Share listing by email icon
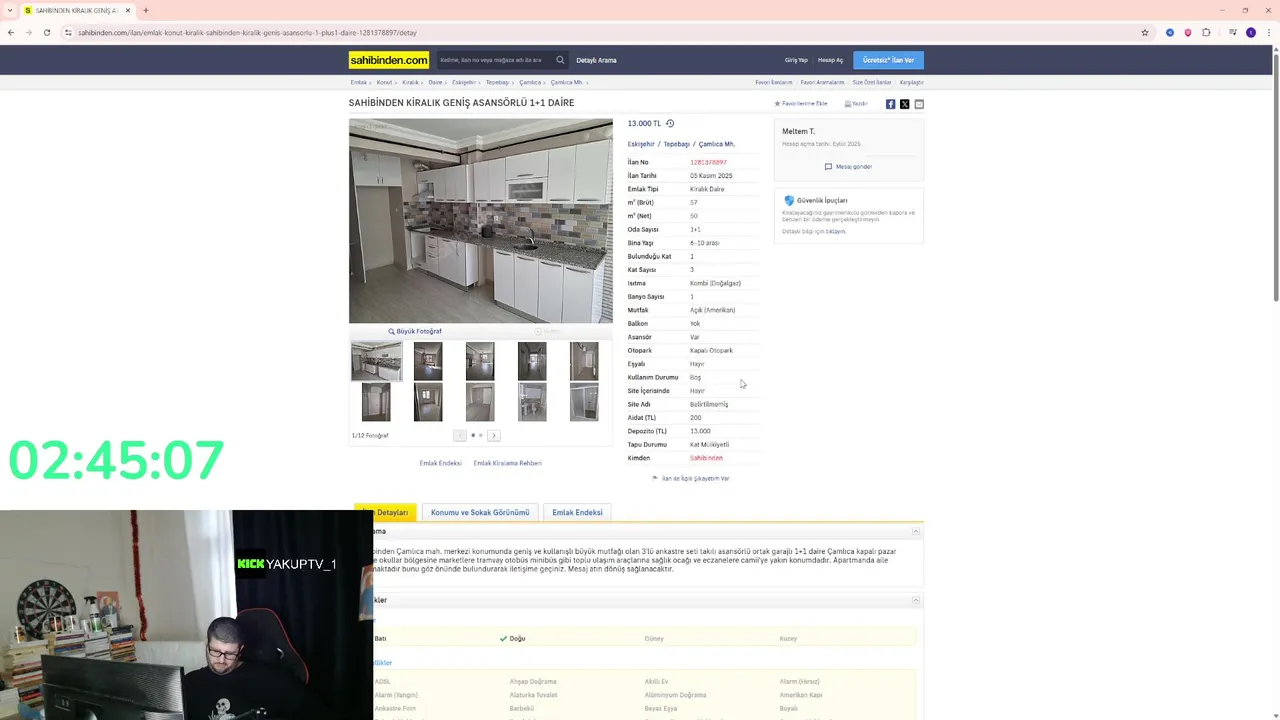The image size is (1280, 720). [x=919, y=104]
